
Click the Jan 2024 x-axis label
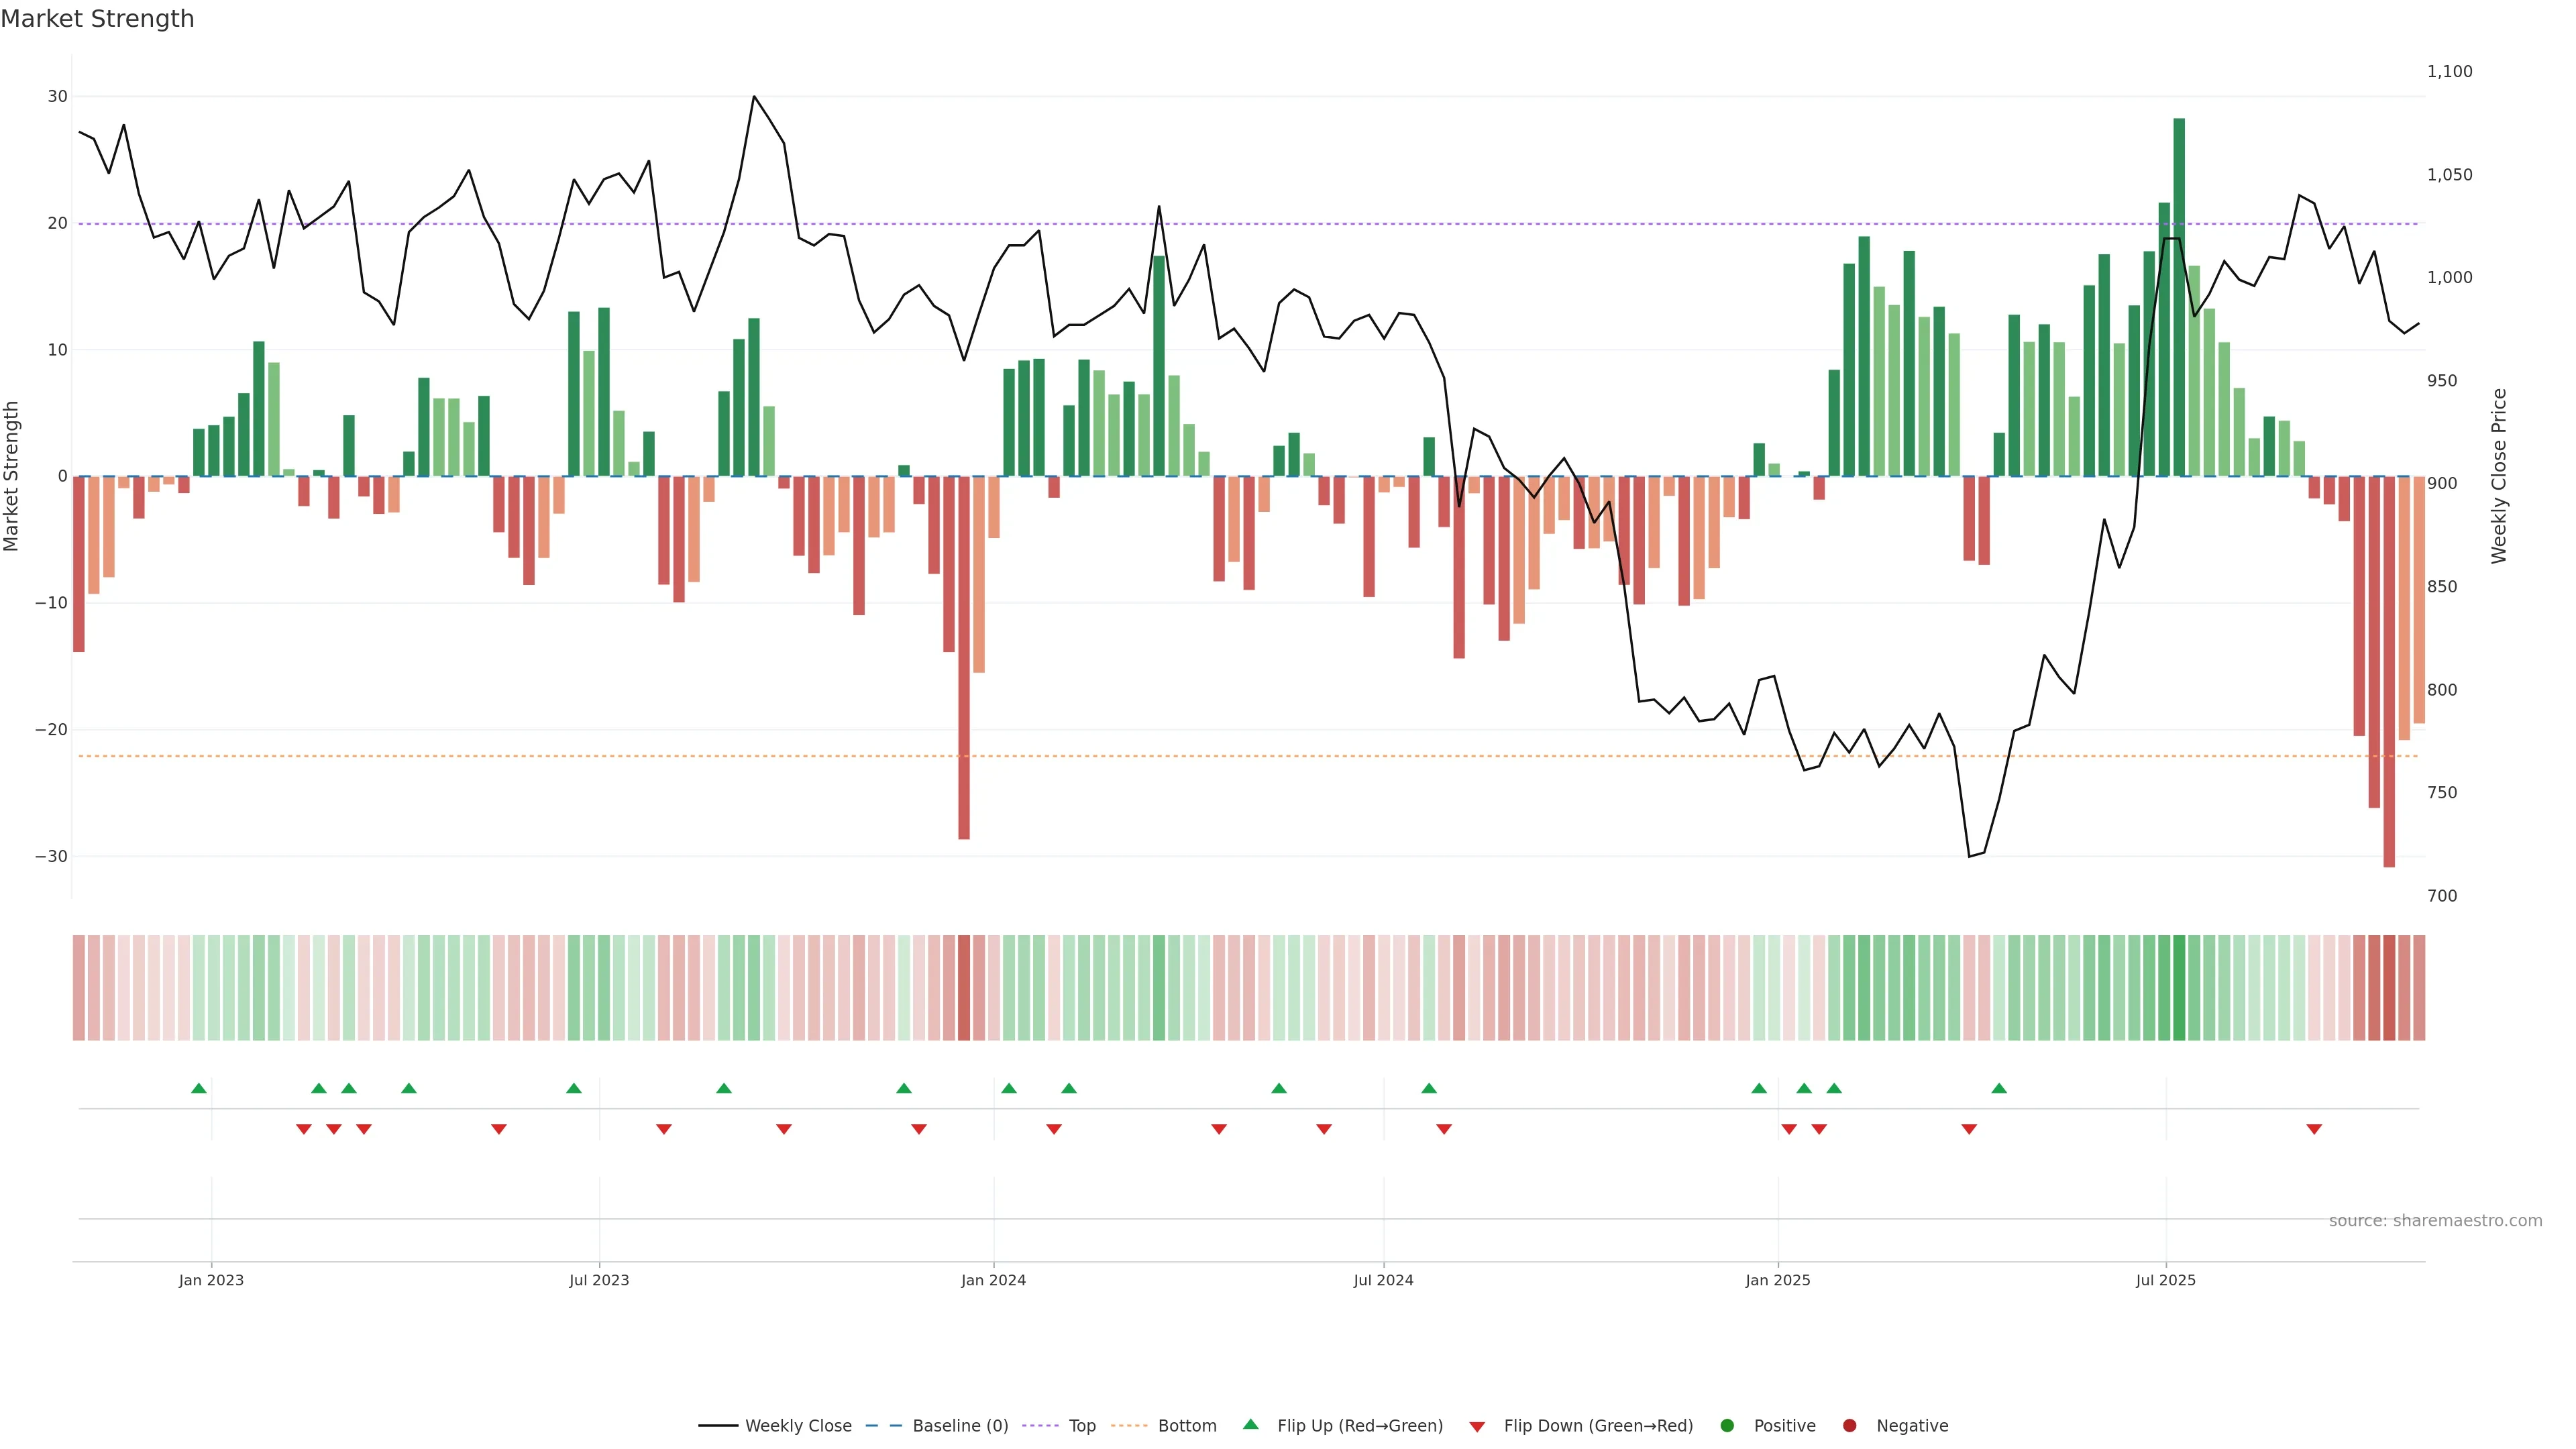(x=993, y=1280)
